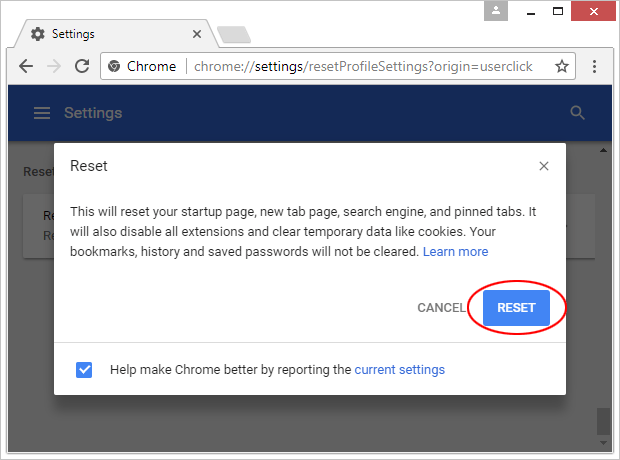The width and height of the screenshot is (620, 460).
Task: Click the Settings tab gear icon
Action: click(38, 34)
